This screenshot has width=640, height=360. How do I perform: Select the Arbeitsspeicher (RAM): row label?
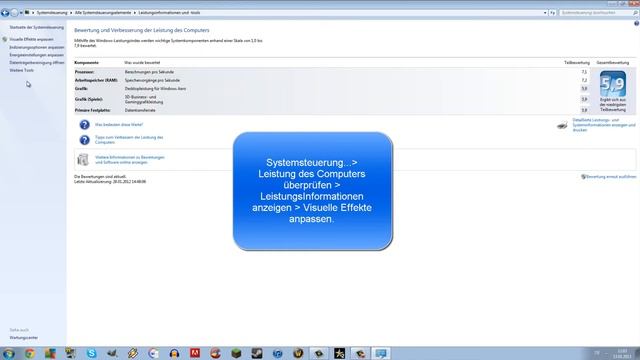(96, 80)
